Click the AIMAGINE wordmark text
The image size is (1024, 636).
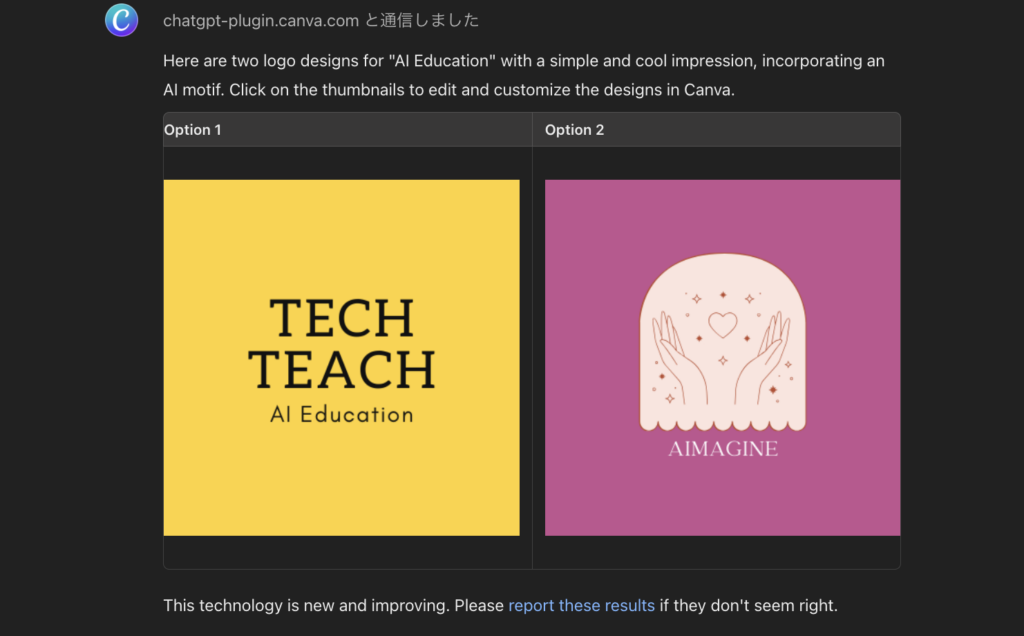pos(722,449)
